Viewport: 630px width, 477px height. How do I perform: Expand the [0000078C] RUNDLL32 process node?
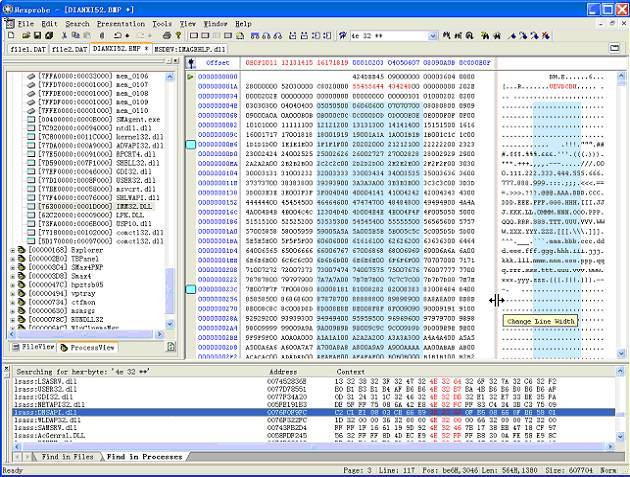click(12, 319)
